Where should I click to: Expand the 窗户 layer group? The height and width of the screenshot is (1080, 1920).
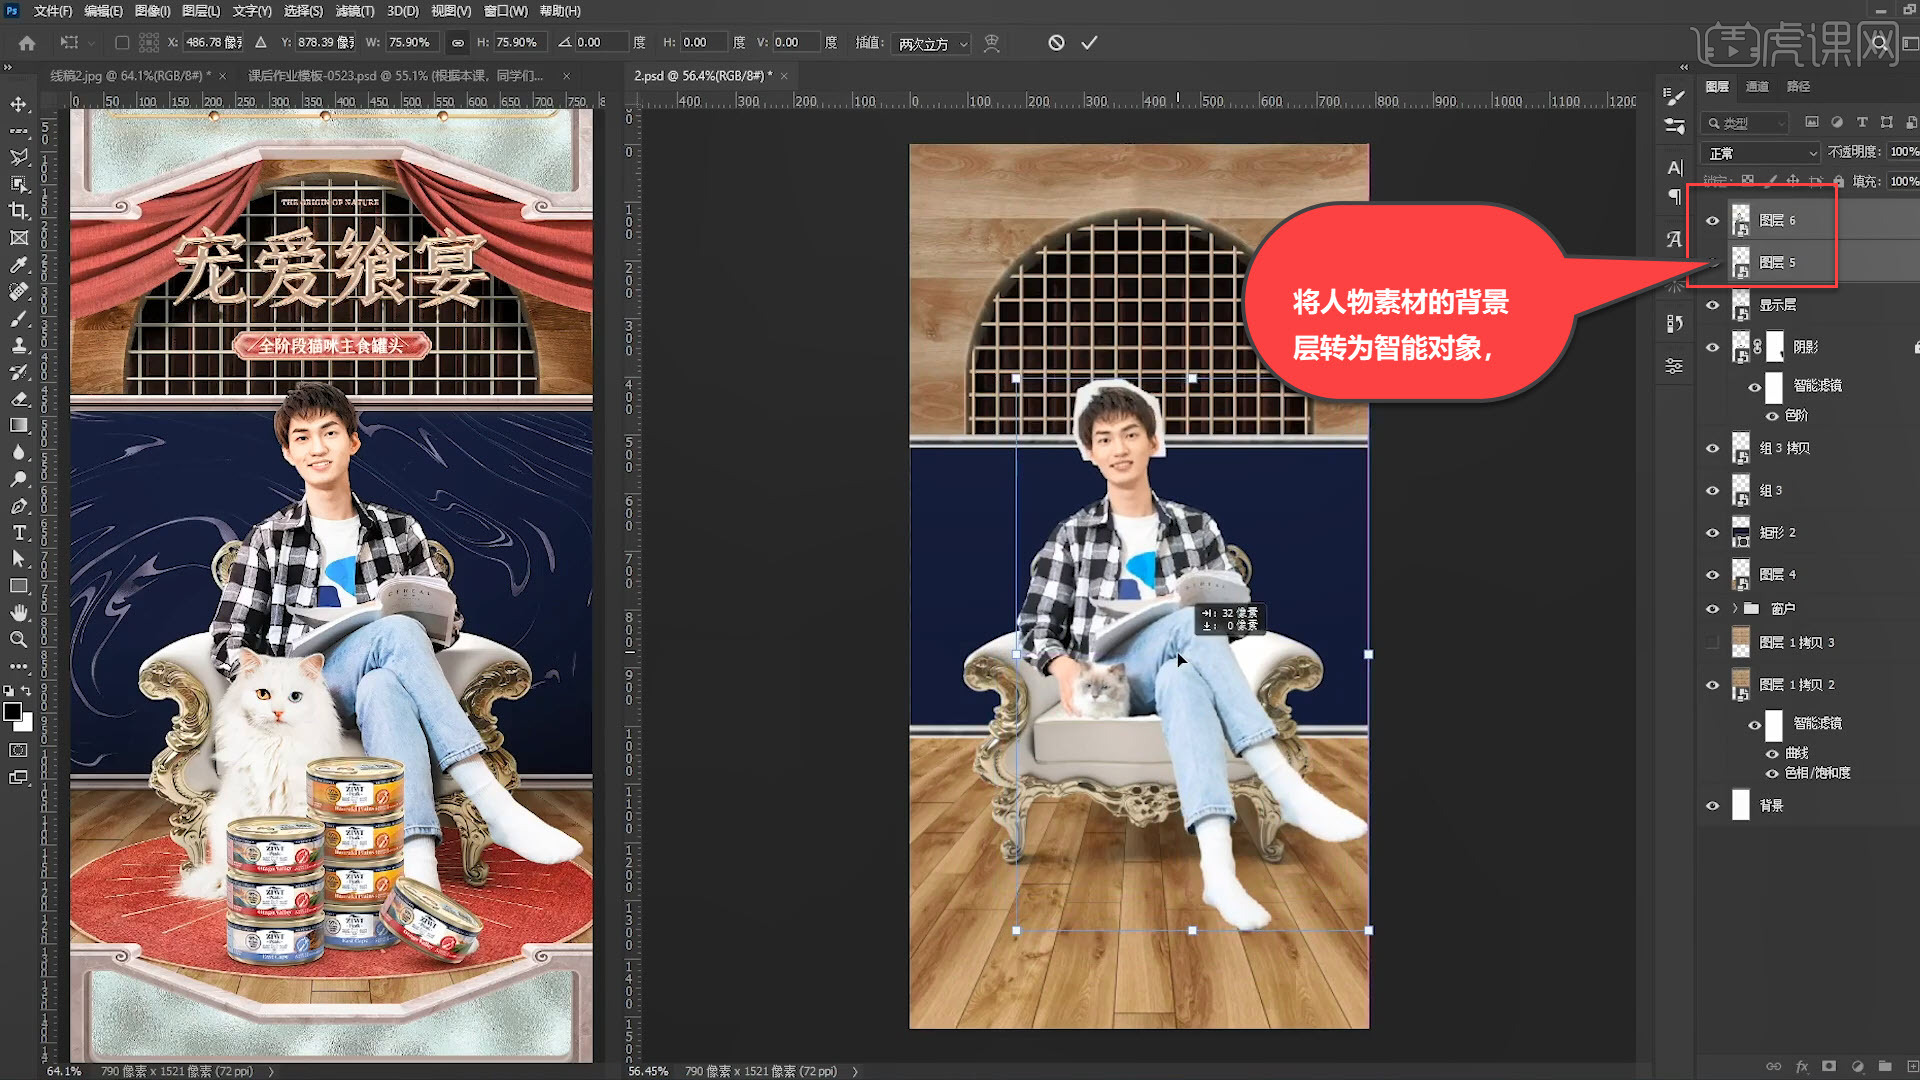(1735, 608)
